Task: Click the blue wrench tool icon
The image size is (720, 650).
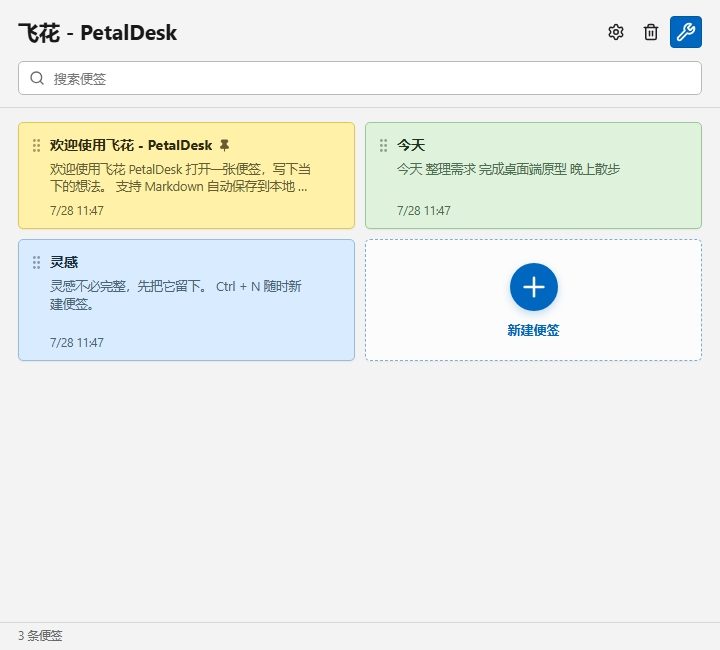Action: click(686, 32)
